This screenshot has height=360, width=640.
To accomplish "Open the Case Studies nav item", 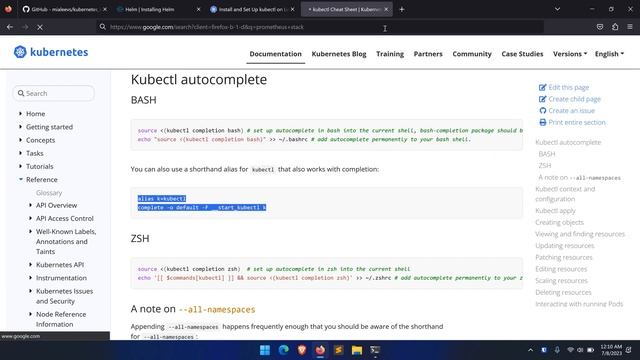I will click(522, 54).
